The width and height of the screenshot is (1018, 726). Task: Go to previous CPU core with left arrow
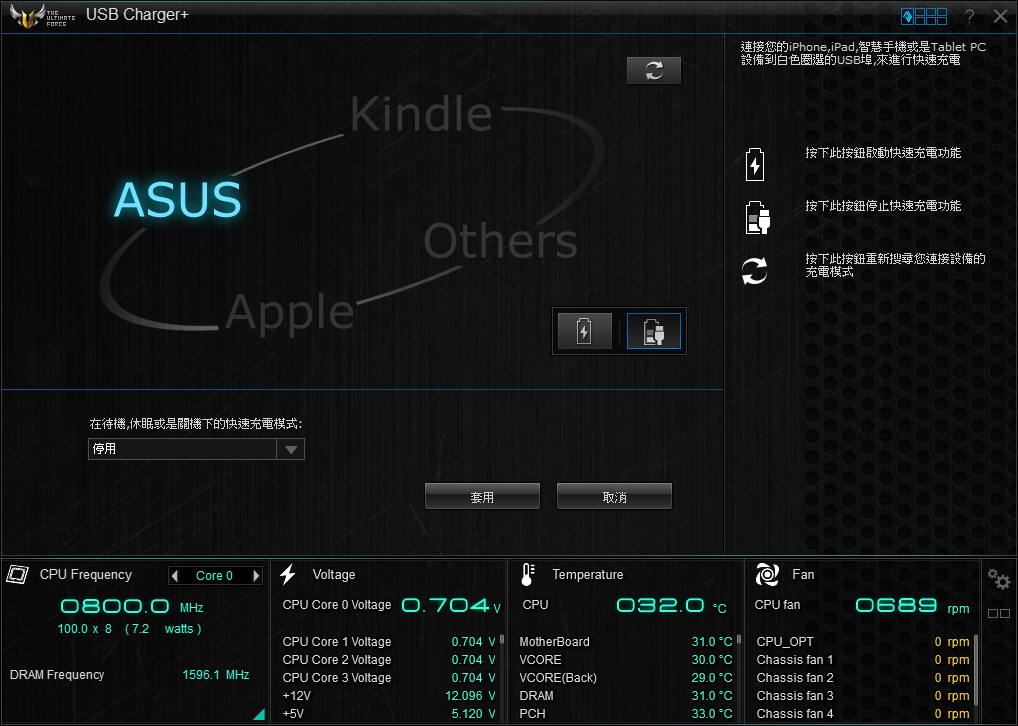tap(175, 576)
